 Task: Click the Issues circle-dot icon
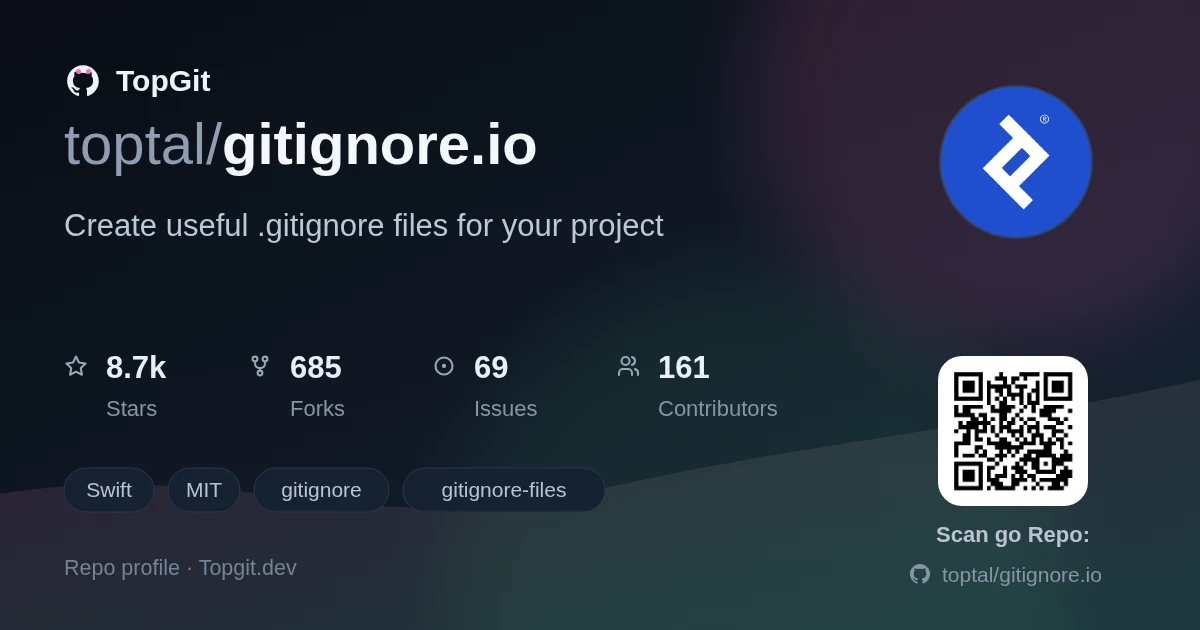[x=444, y=366]
